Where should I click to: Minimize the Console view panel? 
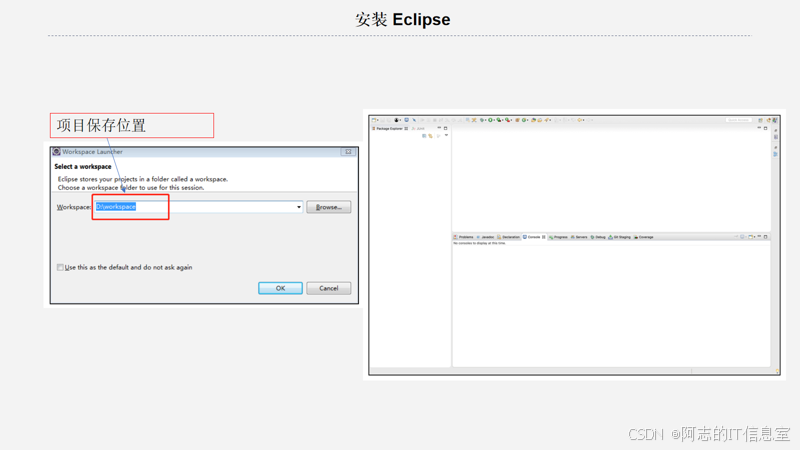coord(759,236)
